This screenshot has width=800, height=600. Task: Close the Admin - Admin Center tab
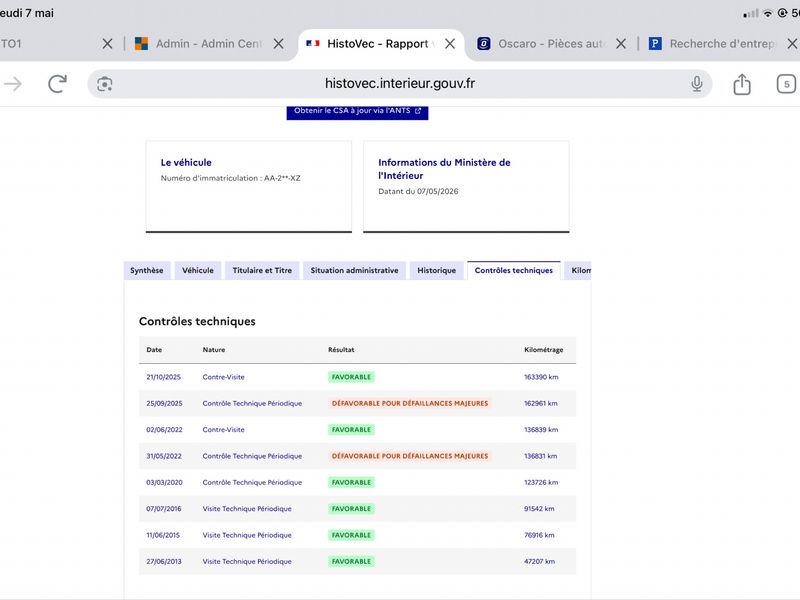coord(278,44)
